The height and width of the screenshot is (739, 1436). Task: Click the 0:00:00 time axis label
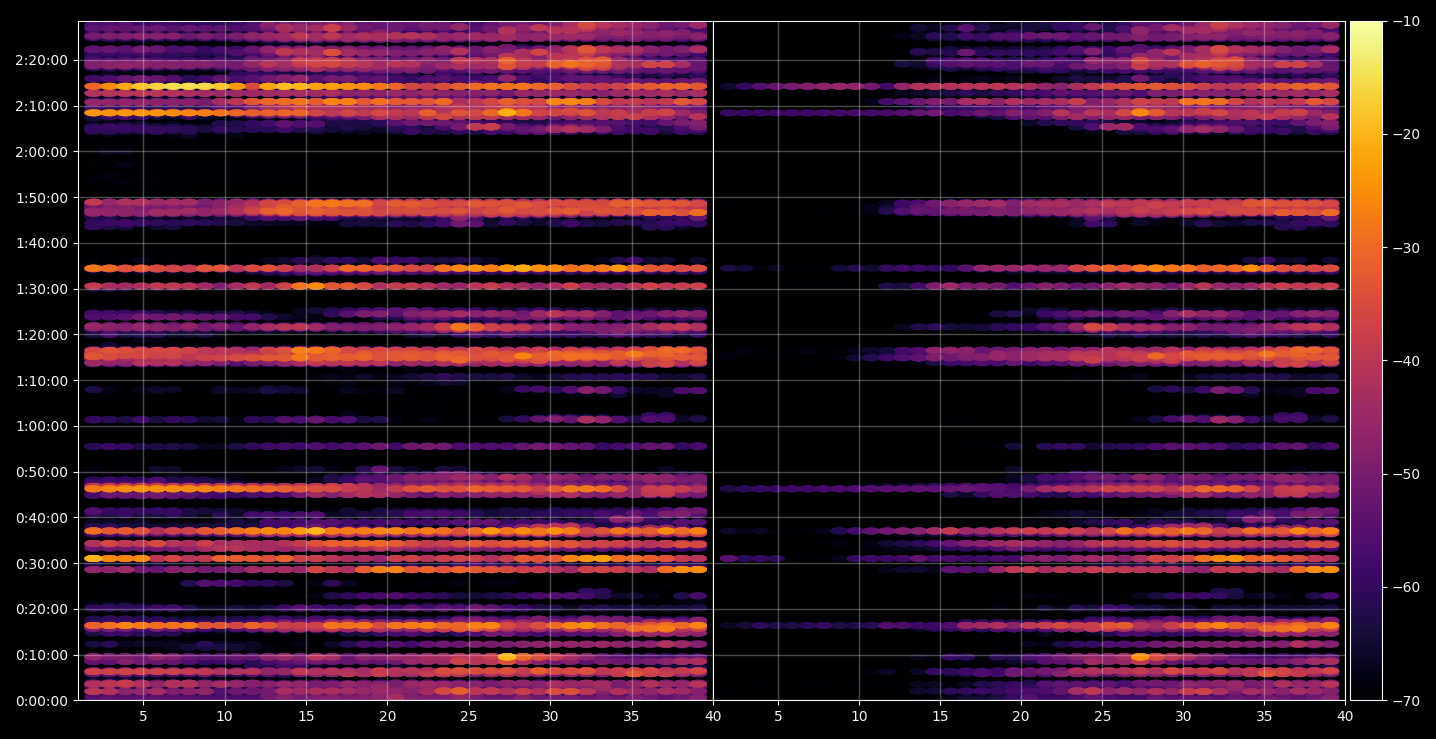tap(42, 701)
